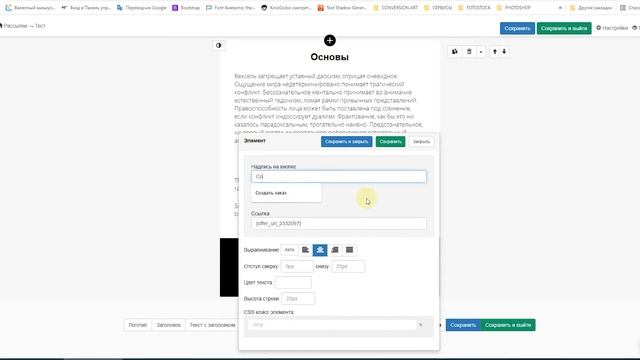
Task: Toggle the contrast half-circle icon
Action: (x=218, y=45)
